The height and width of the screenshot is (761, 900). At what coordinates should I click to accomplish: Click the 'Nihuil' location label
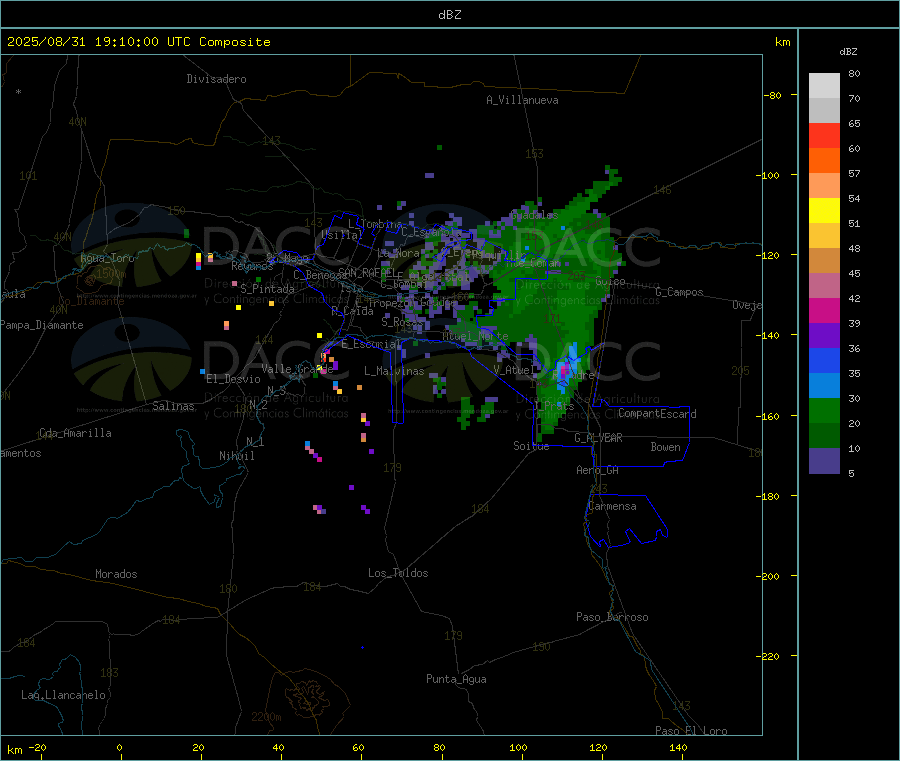[x=237, y=456]
